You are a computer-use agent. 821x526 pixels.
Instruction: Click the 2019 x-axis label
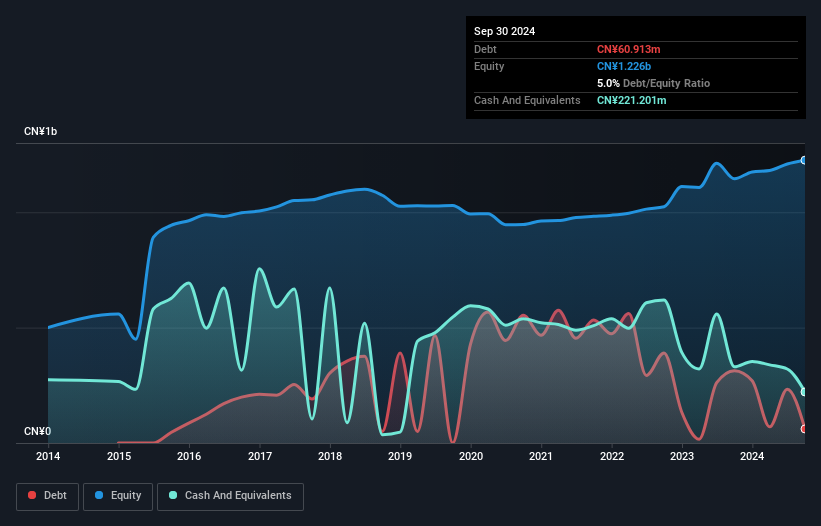pyautogui.click(x=400, y=456)
